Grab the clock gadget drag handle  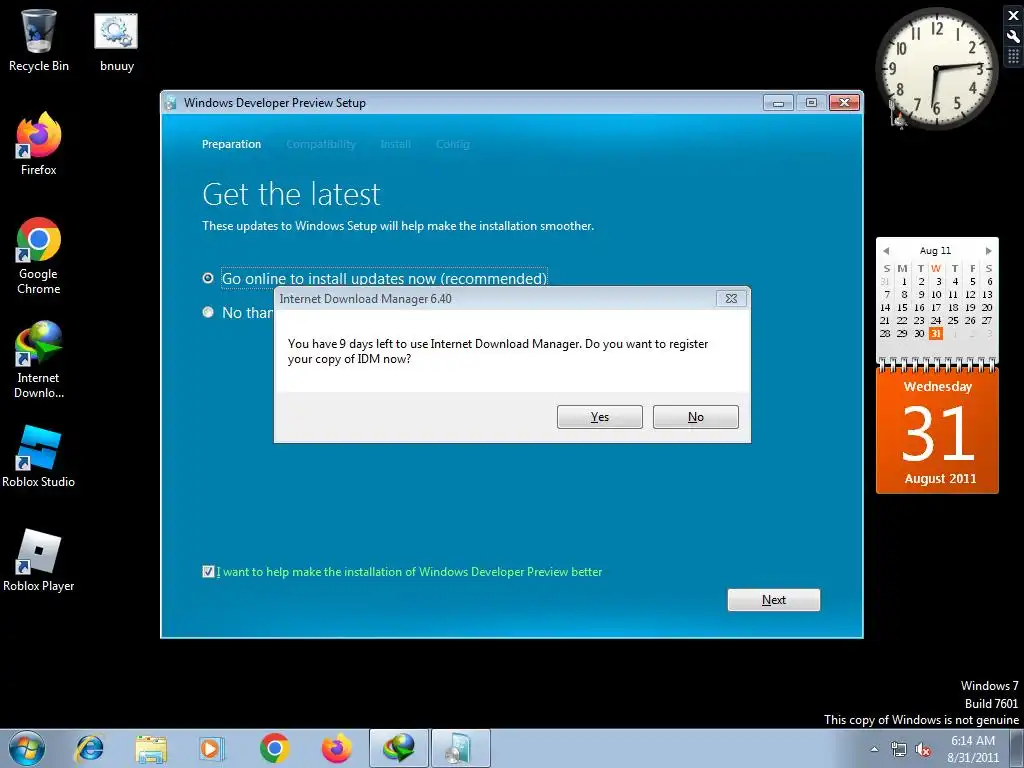[1013, 56]
